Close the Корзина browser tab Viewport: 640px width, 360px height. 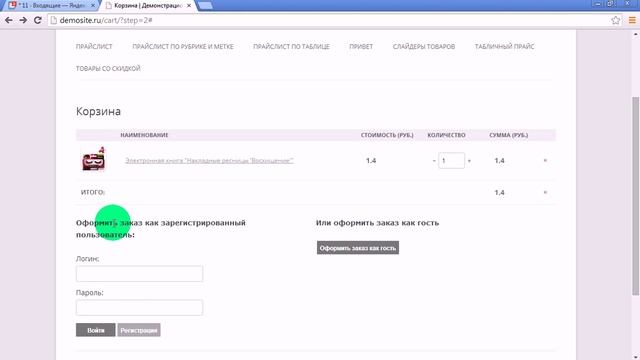click(x=189, y=6)
